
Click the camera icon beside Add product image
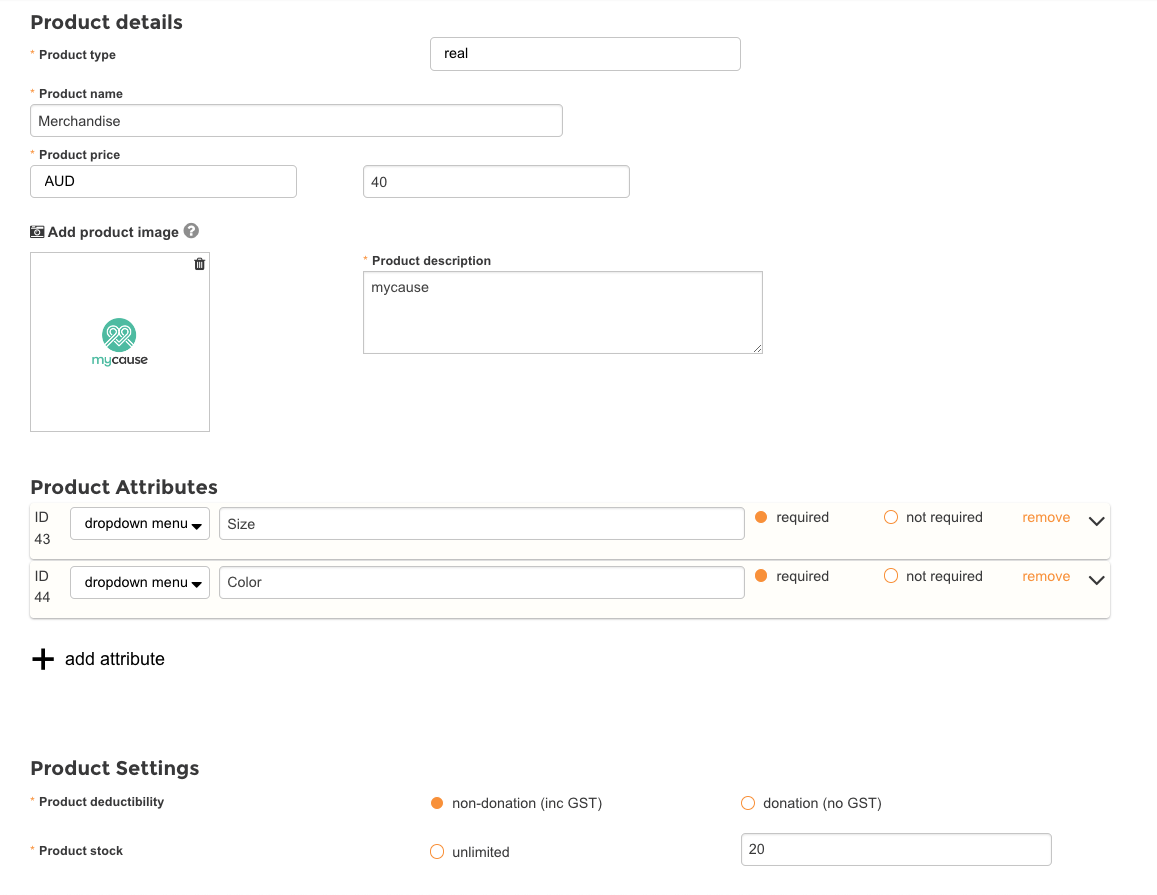tap(37, 232)
